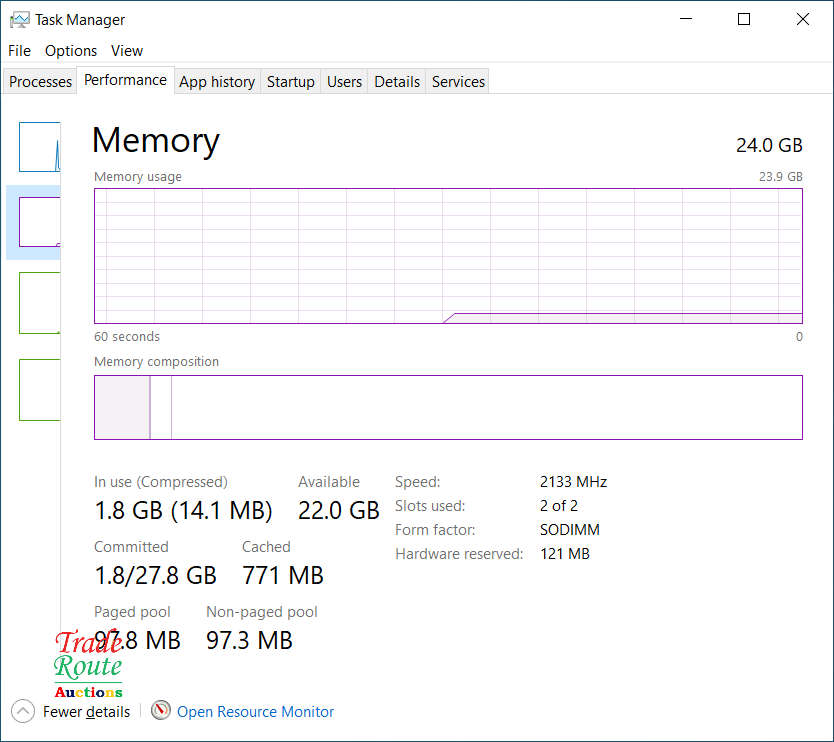
Task: Open the Options menu
Action: [71, 51]
